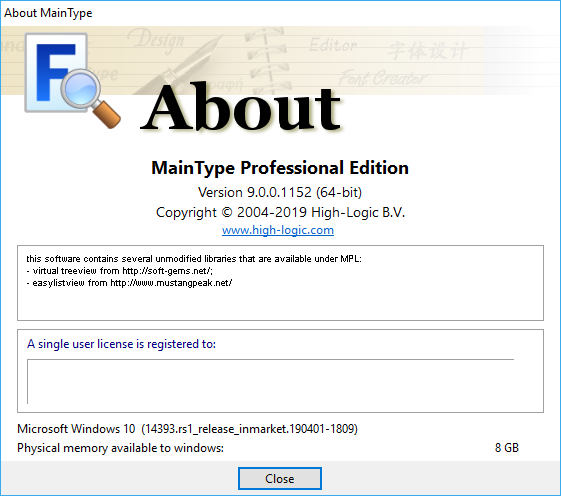
Task: Click the 'Version 9.0.0.1152 (64-bit)' text
Action: pos(280,193)
